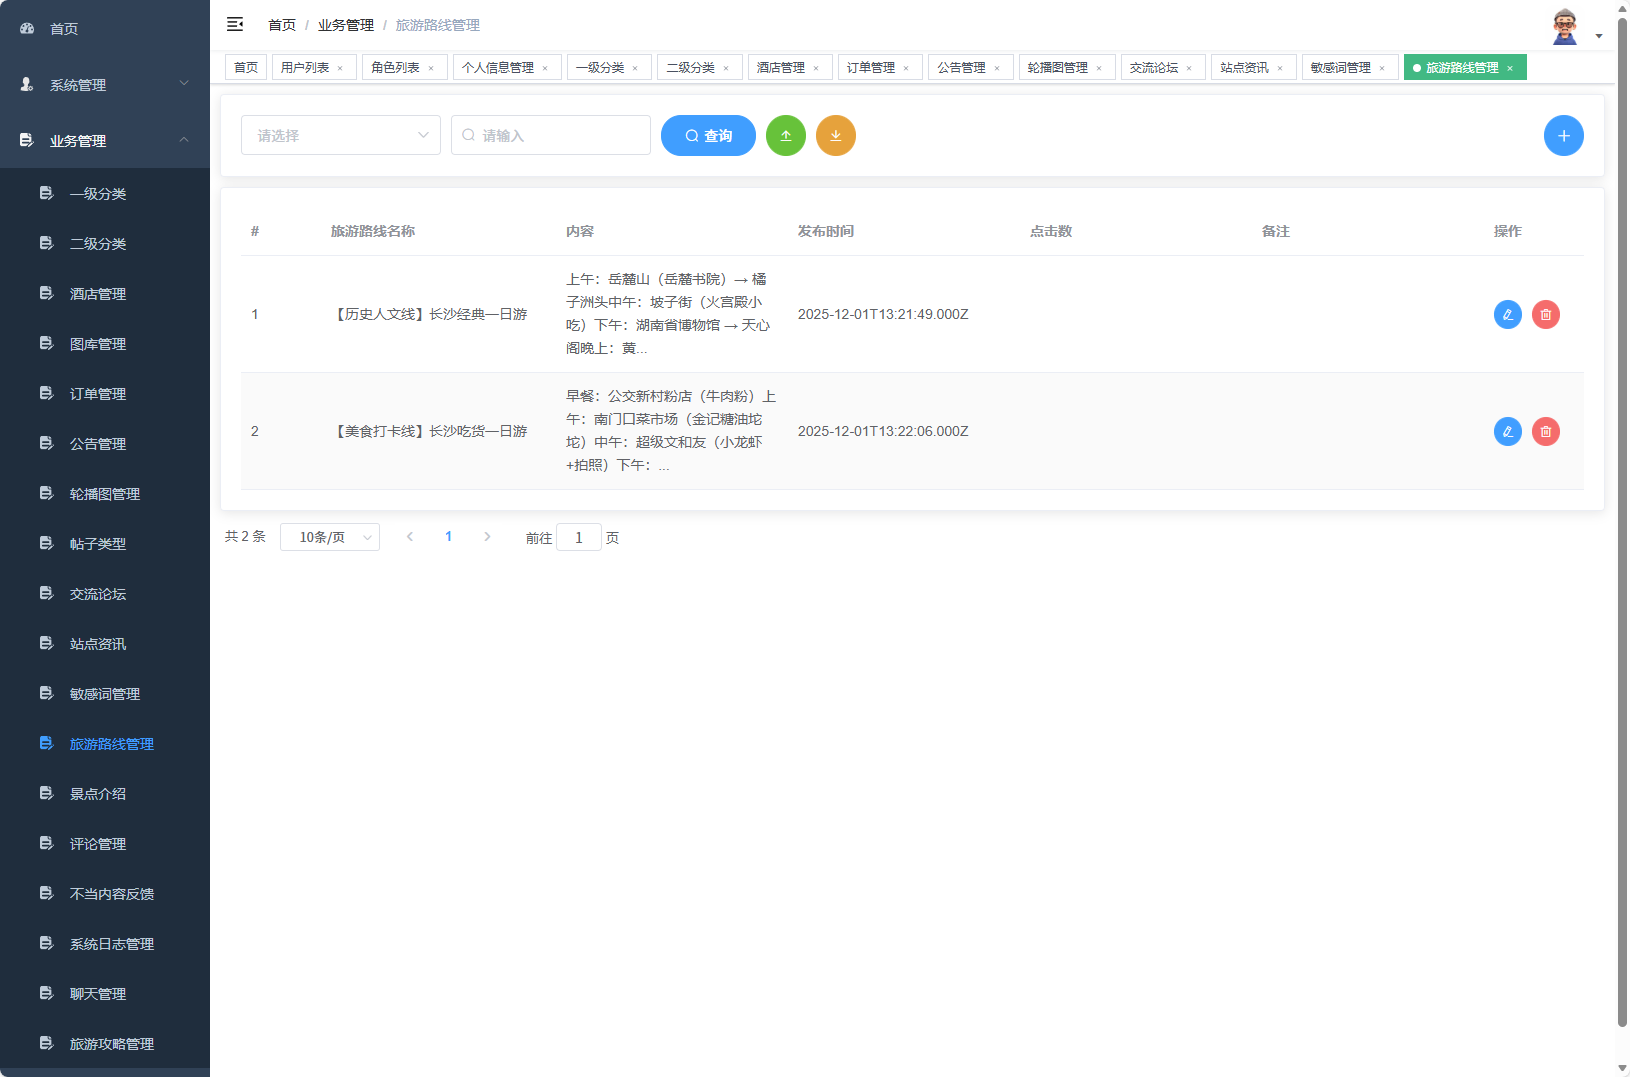The width and height of the screenshot is (1630, 1077).
Task: Open the 10条/页 page size dropdown
Action: tap(330, 537)
